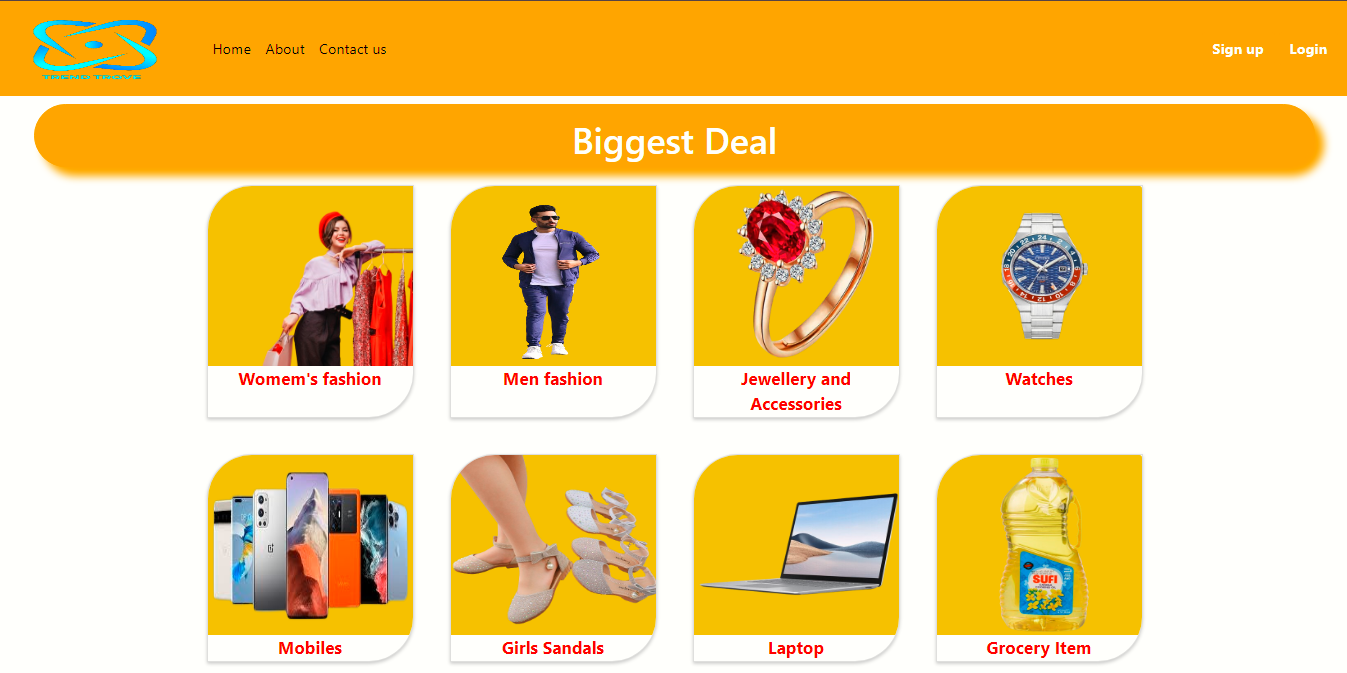The height and width of the screenshot is (673, 1347).
Task: Click the Grocery Item label
Action: click(x=1039, y=648)
